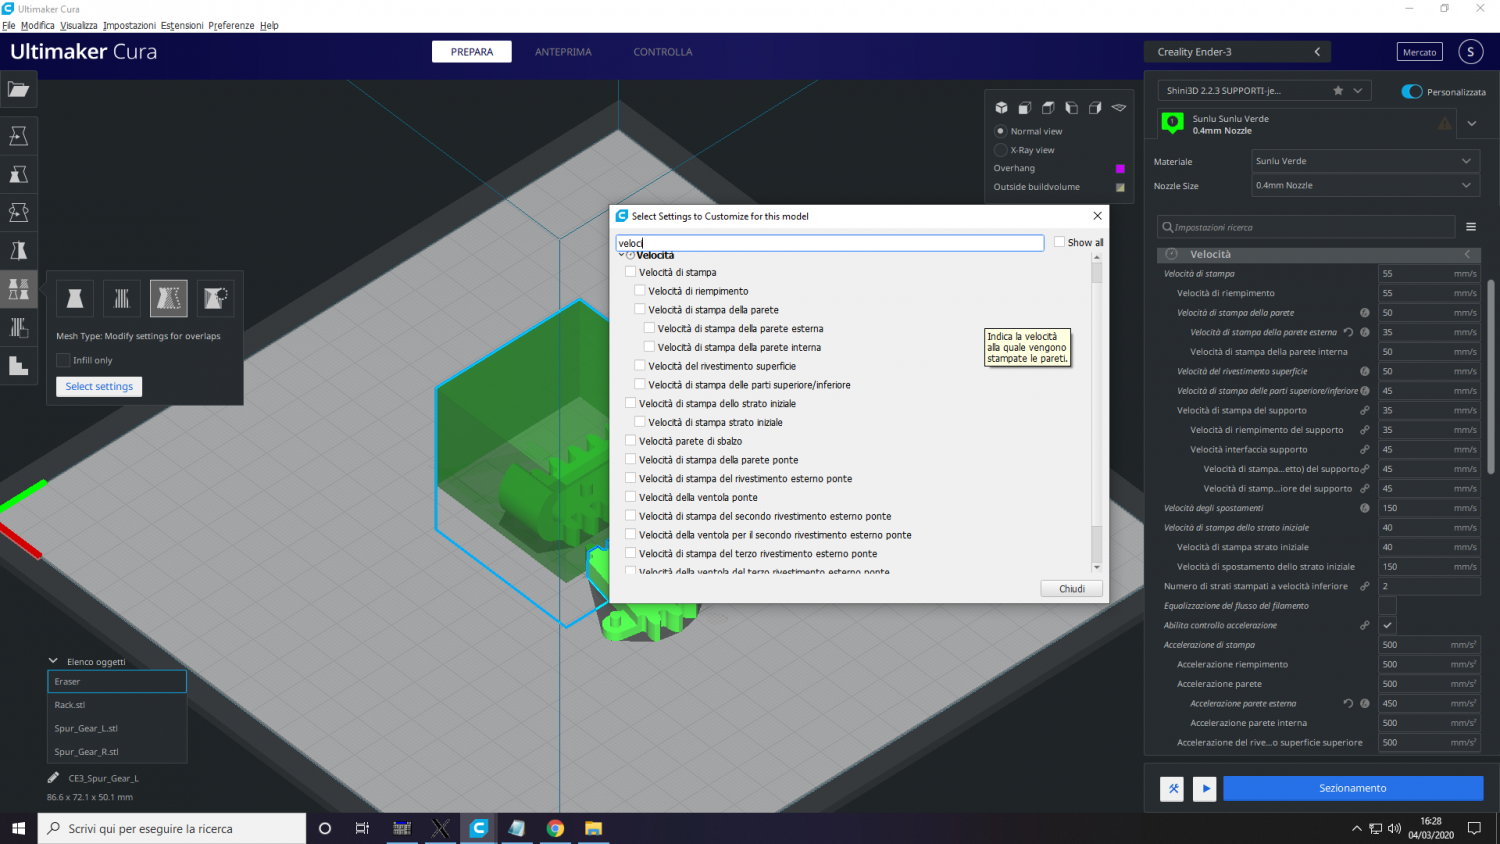Open the settings visibility hamburger menu
The image size is (1500, 844).
coord(1471,227)
